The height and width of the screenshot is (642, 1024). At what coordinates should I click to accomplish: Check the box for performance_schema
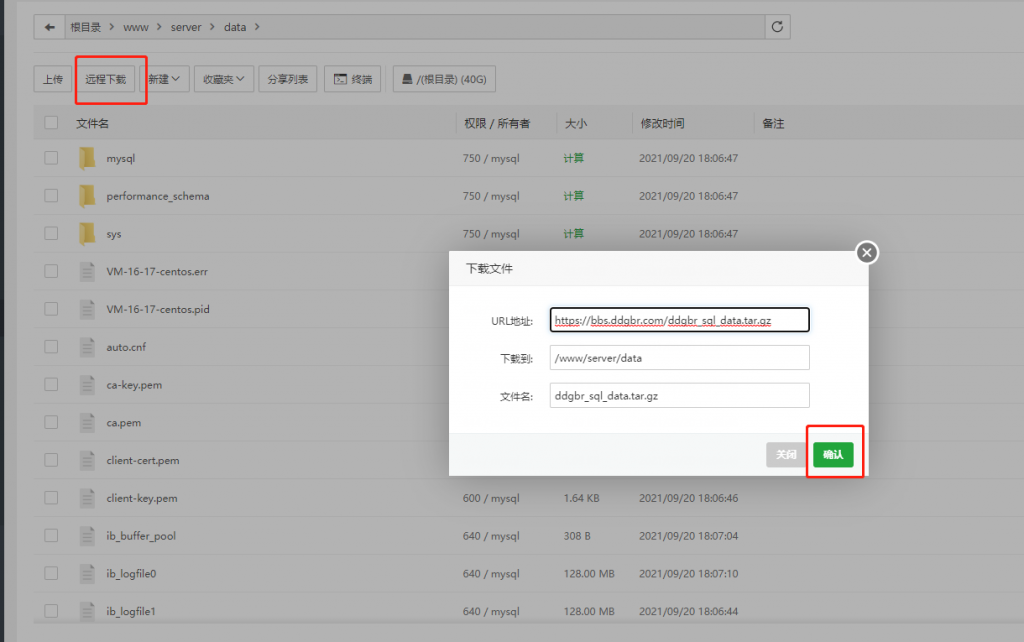click(51, 196)
